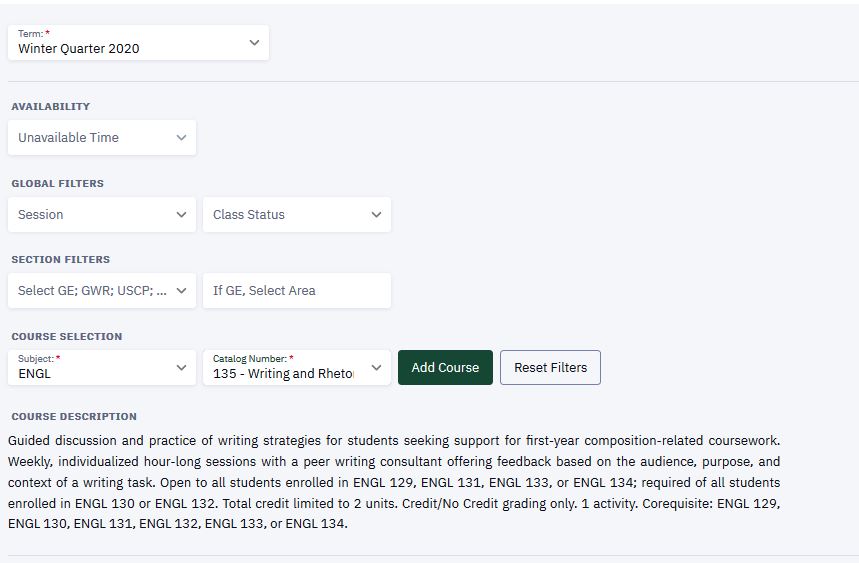Click the chevron on Select GE filter
The width and height of the screenshot is (859, 563).
coord(181,291)
